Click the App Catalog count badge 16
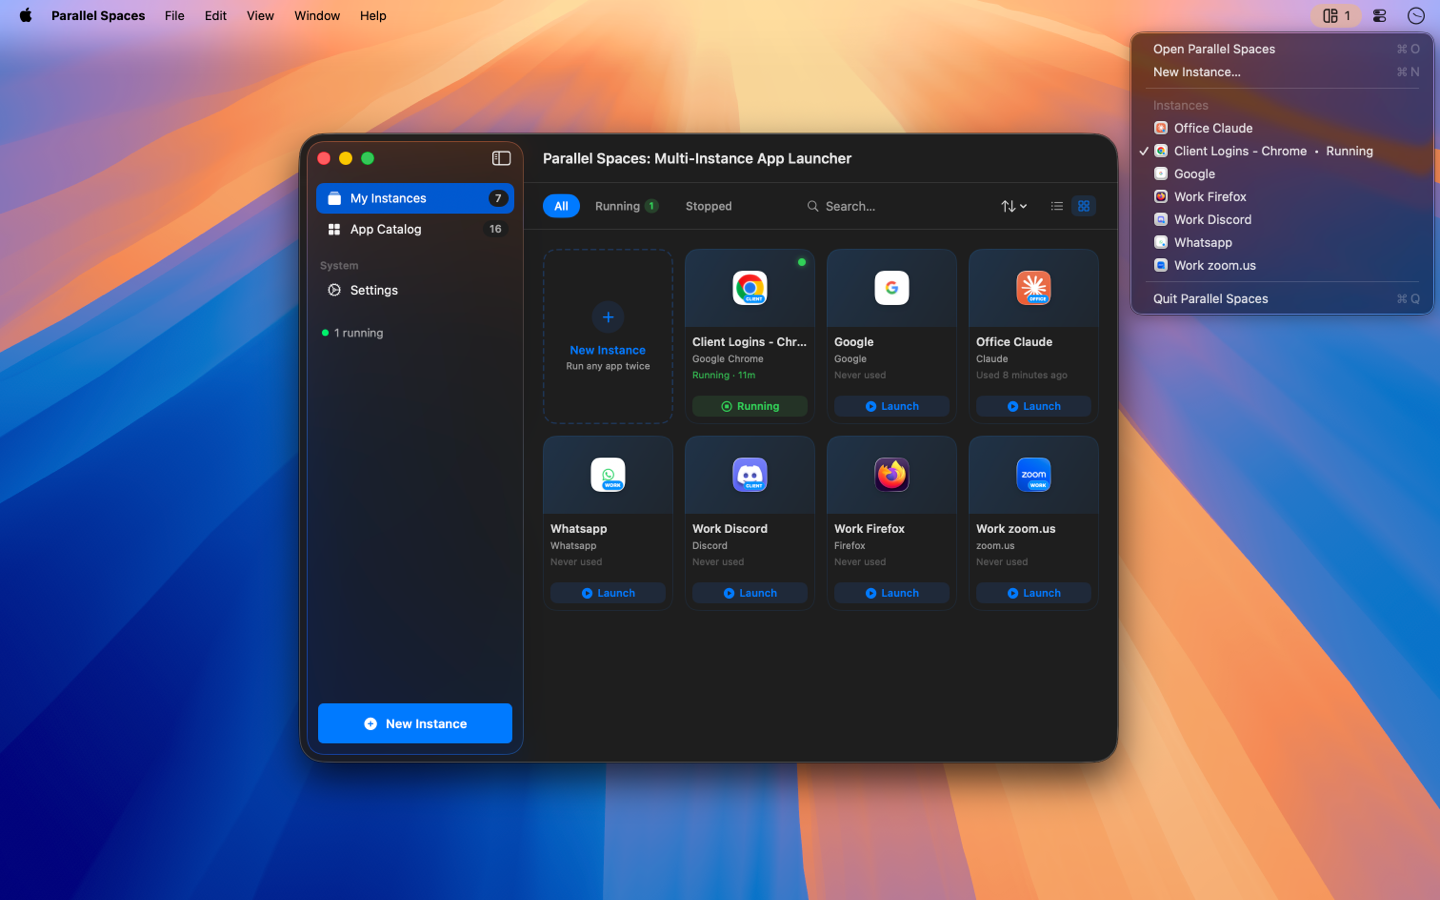The width and height of the screenshot is (1440, 900). click(x=495, y=229)
